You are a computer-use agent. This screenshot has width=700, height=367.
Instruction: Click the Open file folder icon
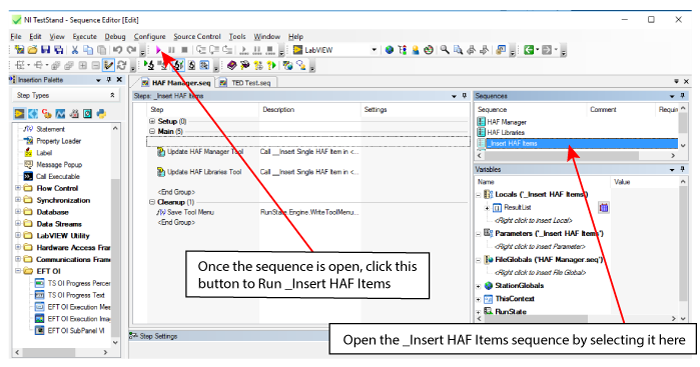point(32,50)
